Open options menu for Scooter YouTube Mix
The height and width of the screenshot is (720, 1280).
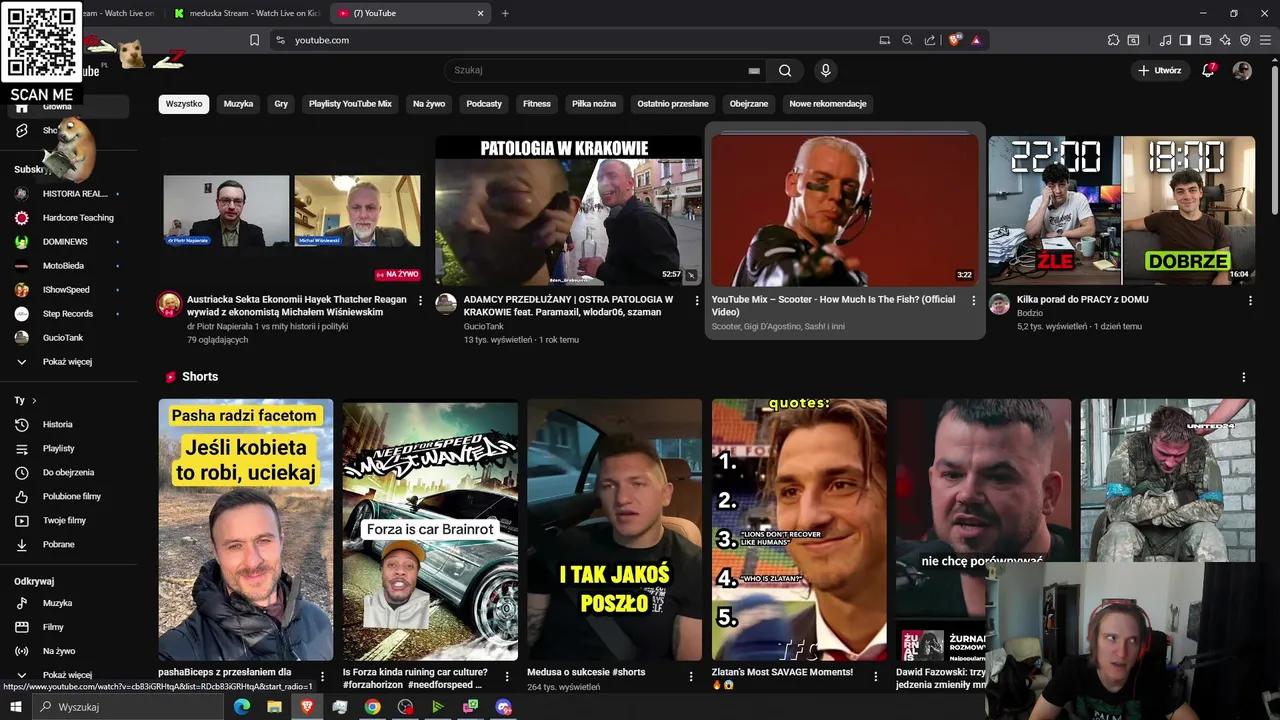(974, 300)
